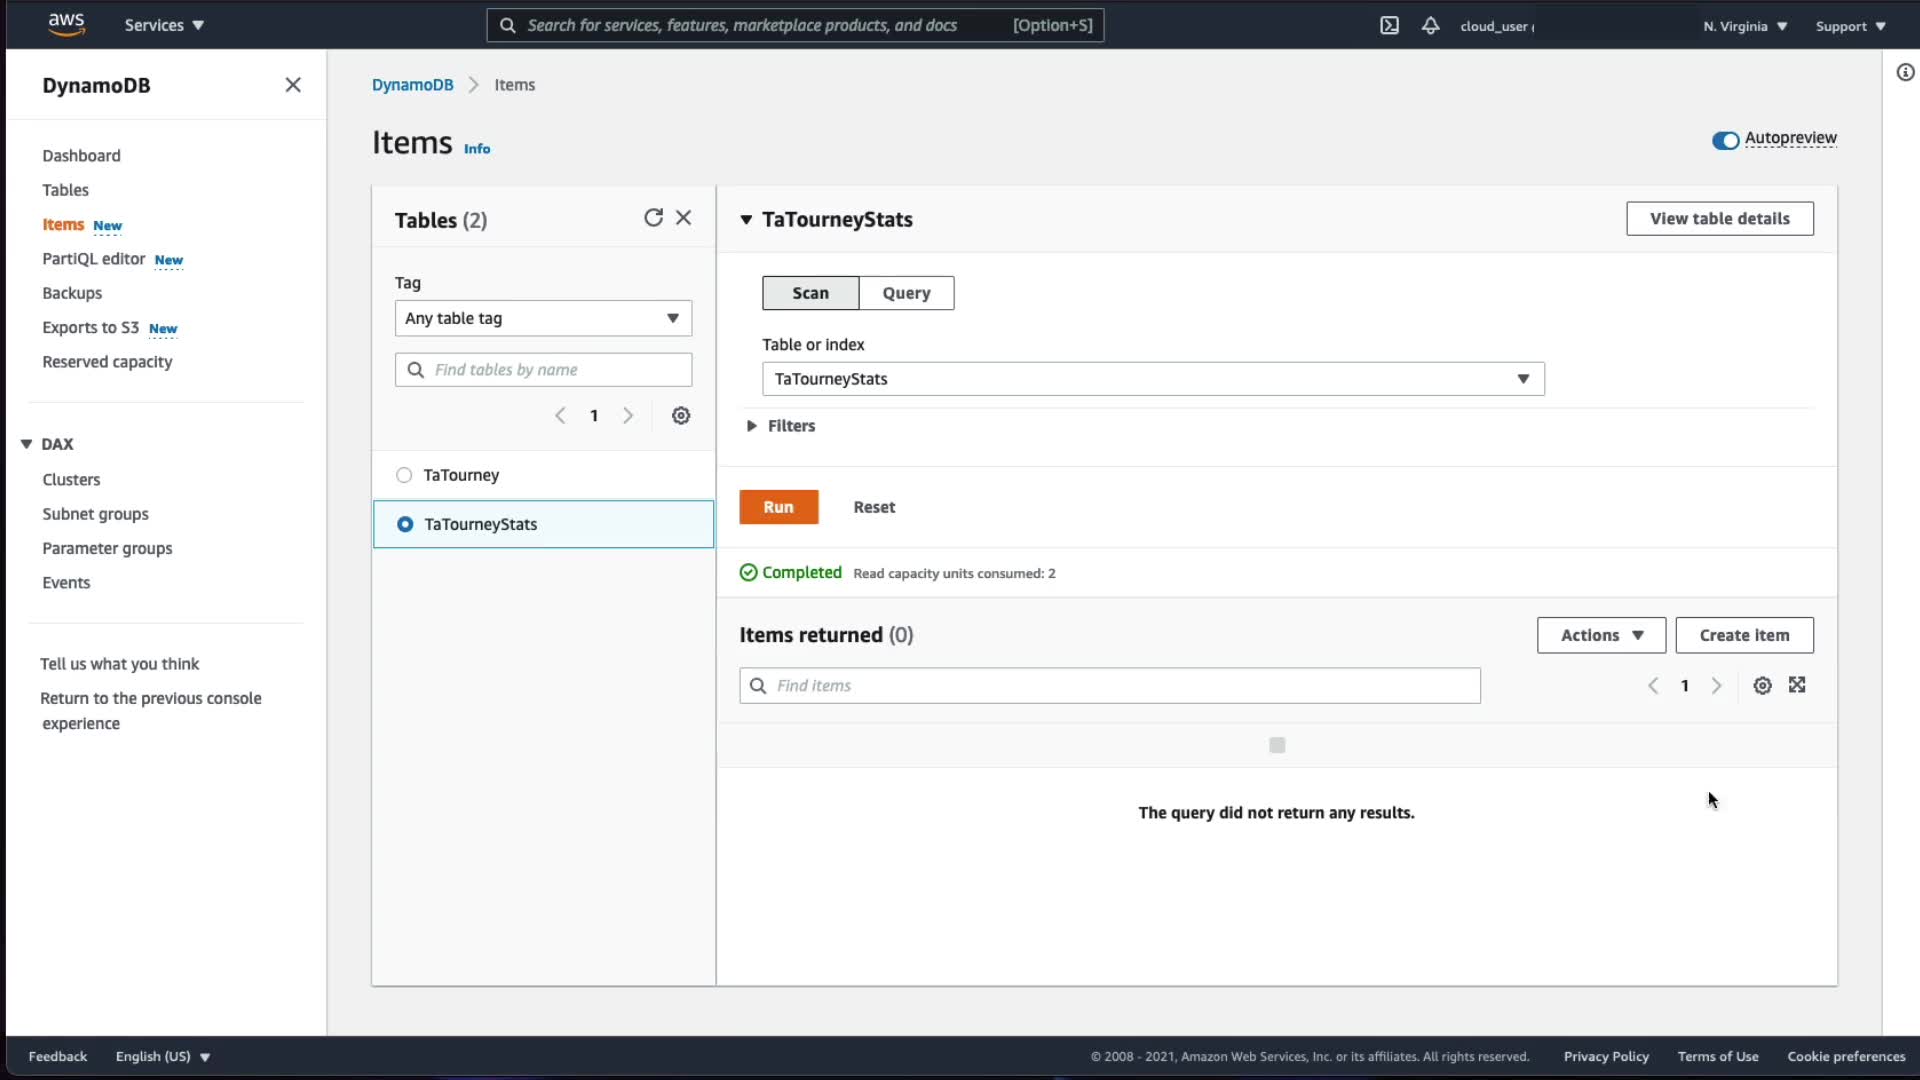Open PartiQL editor in the sidebar
1920x1080 pixels.
(94, 259)
